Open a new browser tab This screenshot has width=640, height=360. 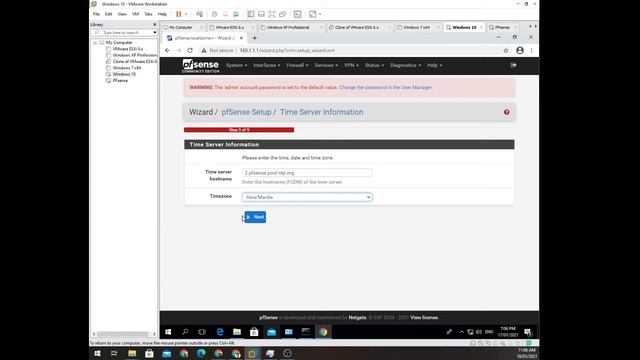[x=254, y=38]
